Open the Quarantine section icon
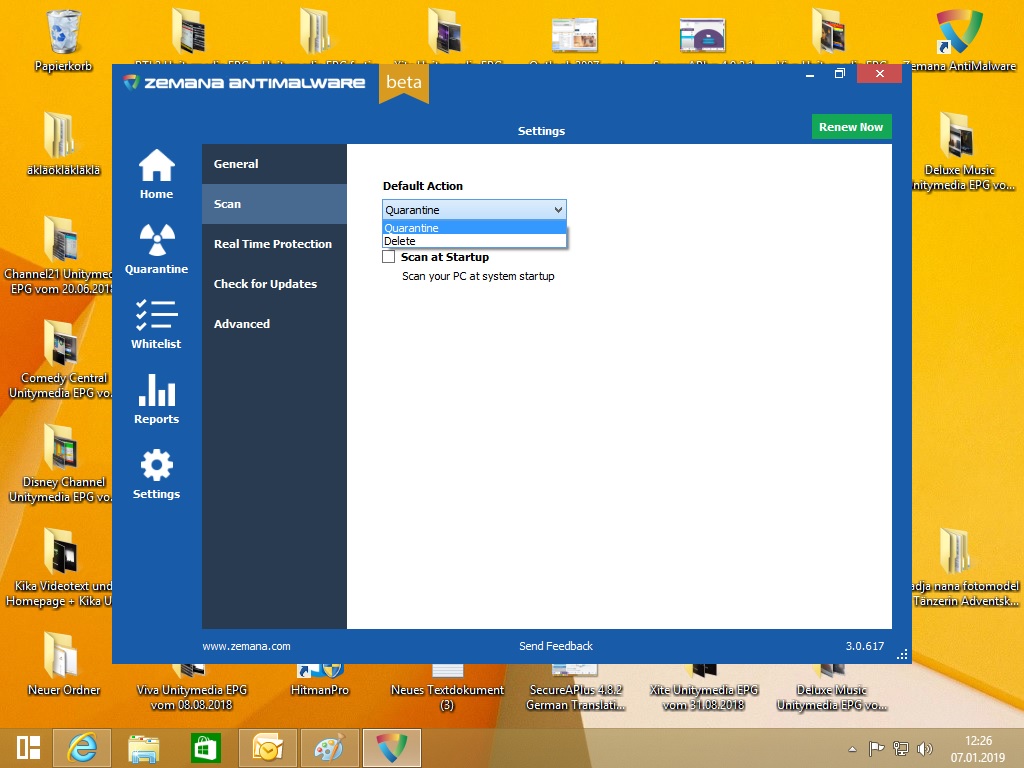The image size is (1024, 768). [156, 248]
